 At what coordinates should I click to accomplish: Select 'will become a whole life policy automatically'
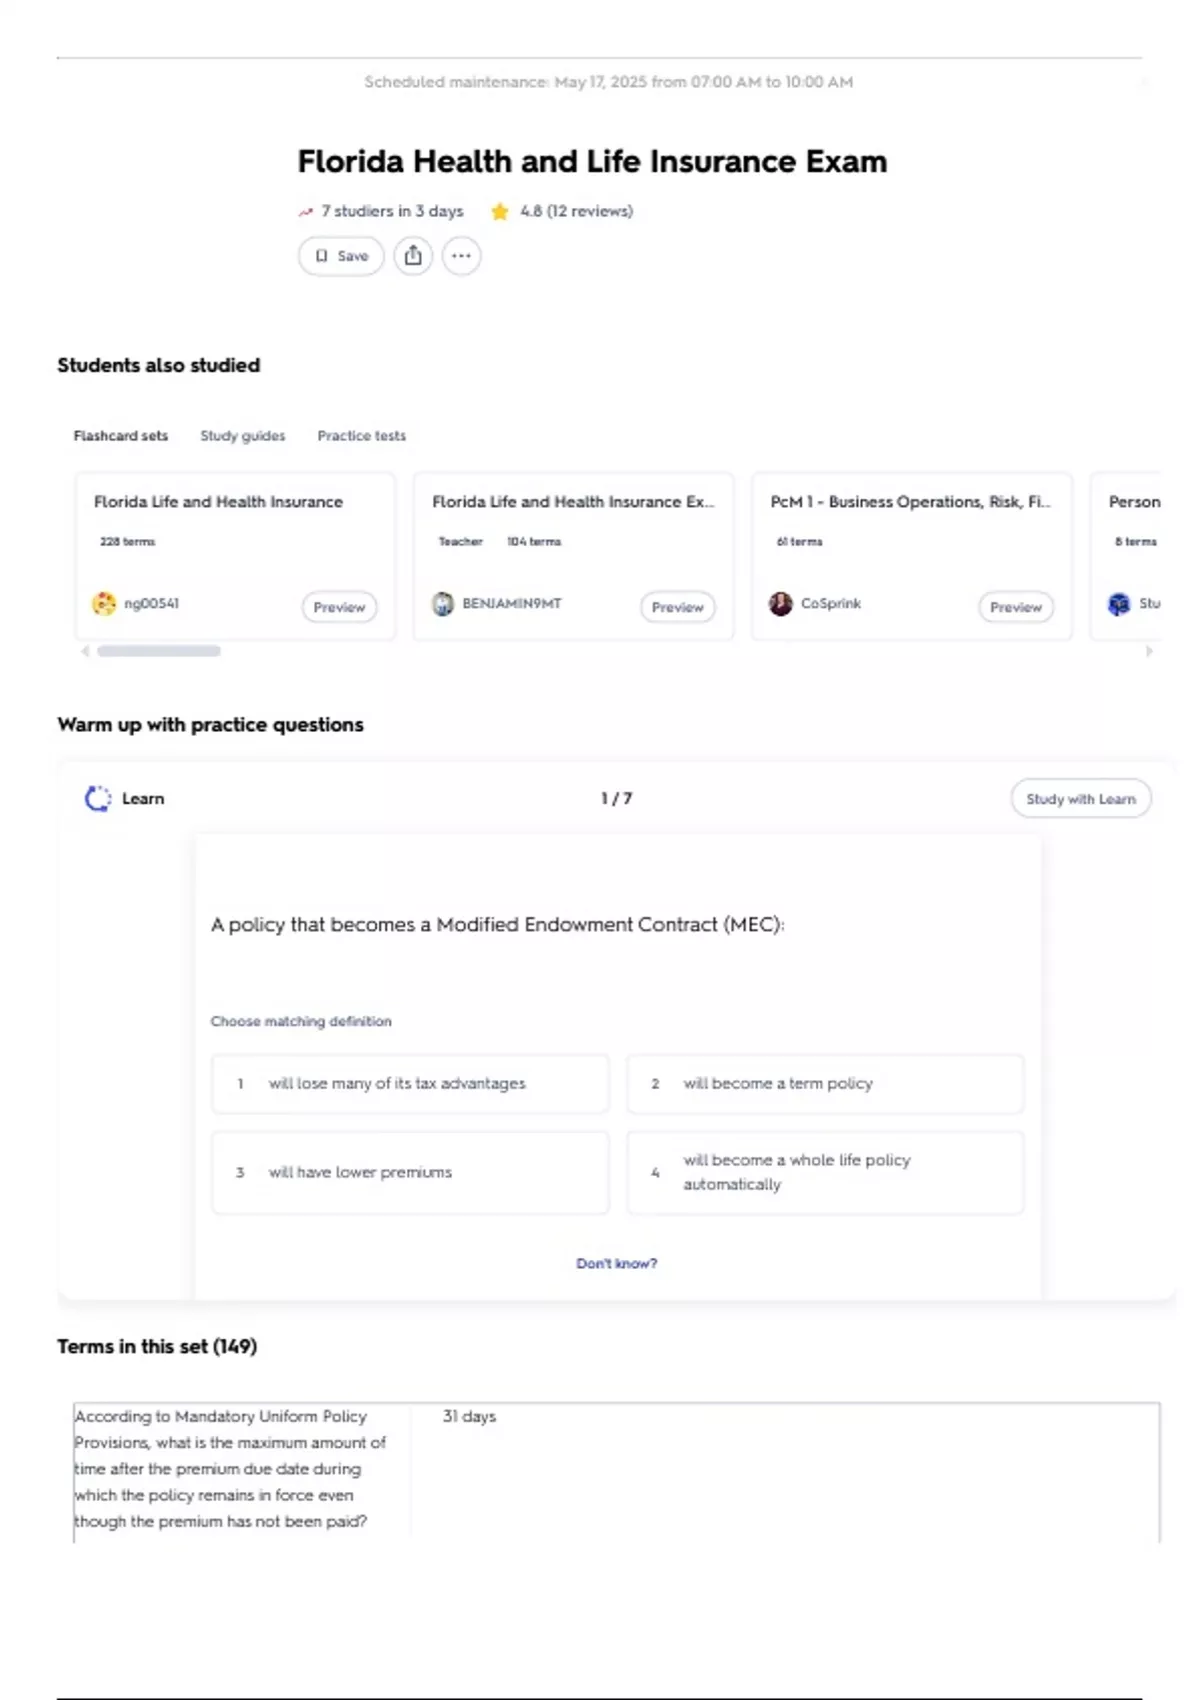tap(825, 1172)
